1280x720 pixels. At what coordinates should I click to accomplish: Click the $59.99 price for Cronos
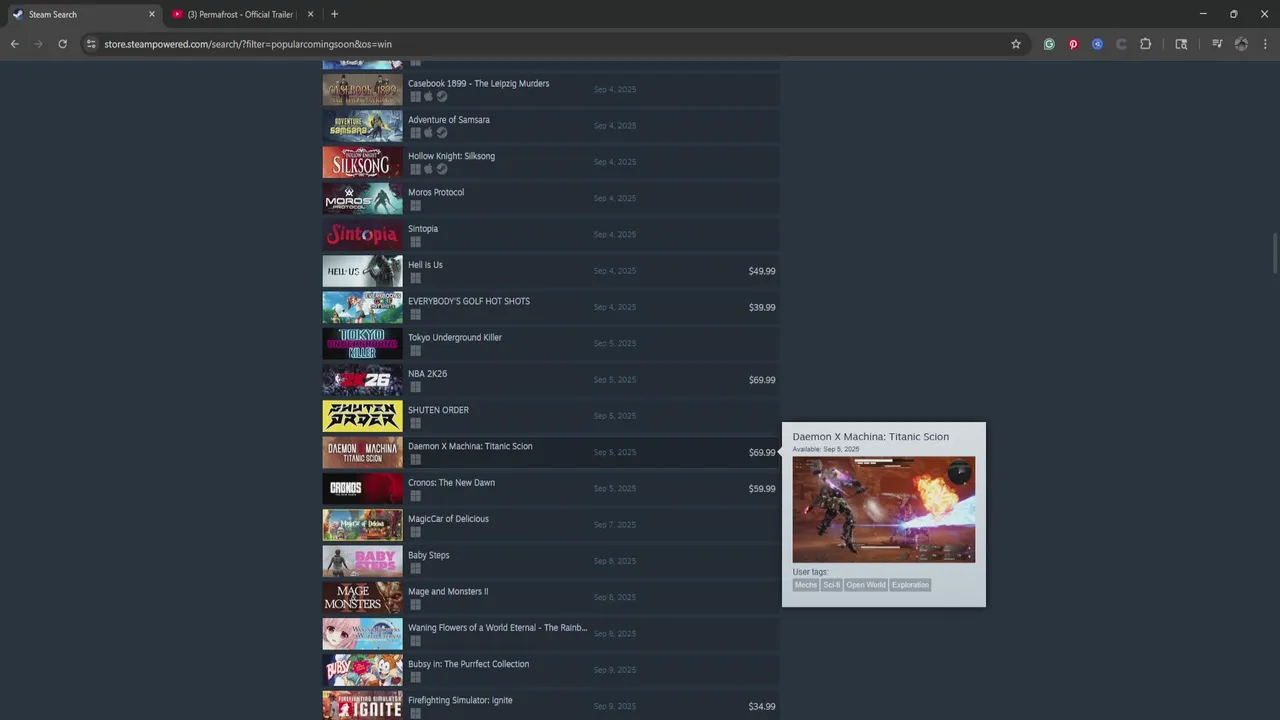coord(762,489)
